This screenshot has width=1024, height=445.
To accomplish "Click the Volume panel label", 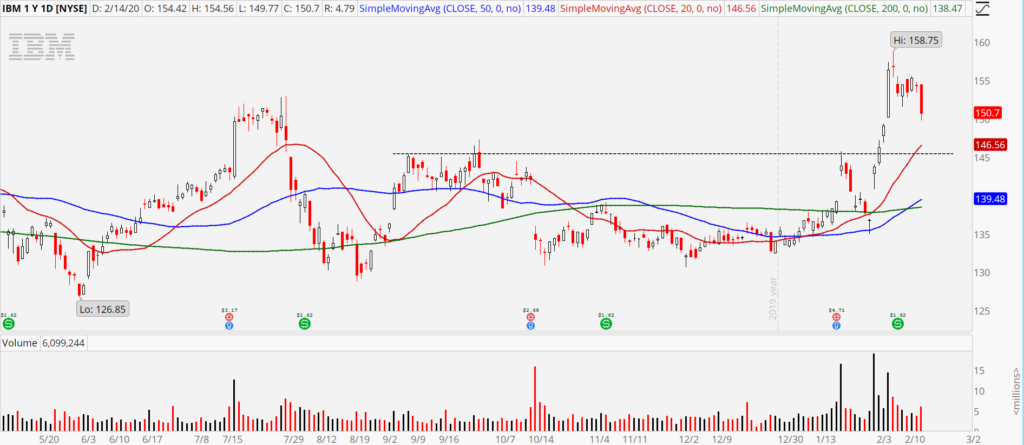I will pyautogui.click(x=18, y=342).
